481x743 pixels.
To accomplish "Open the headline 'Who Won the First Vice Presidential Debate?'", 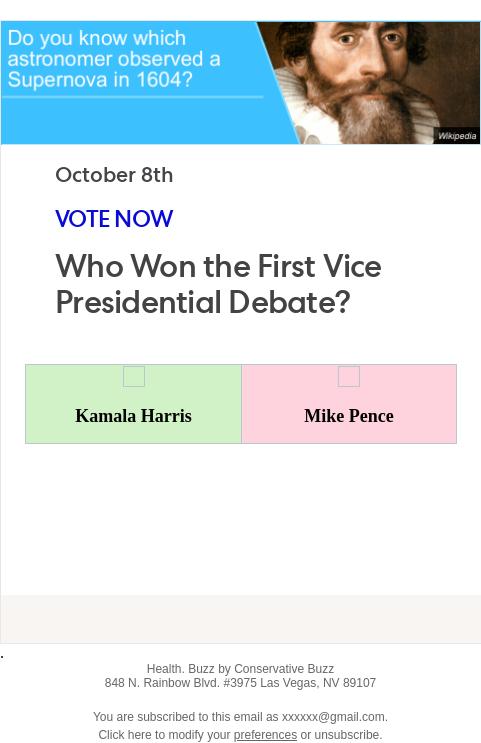I will [x=218, y=284].
